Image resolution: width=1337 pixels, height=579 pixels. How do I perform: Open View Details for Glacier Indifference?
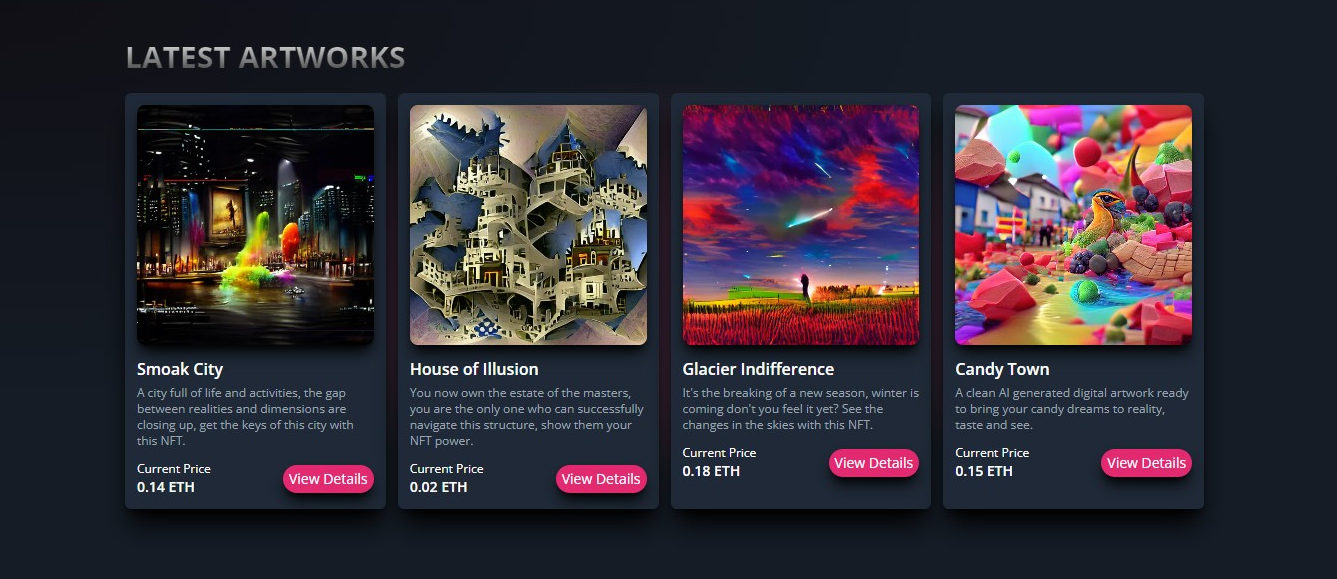874,463
